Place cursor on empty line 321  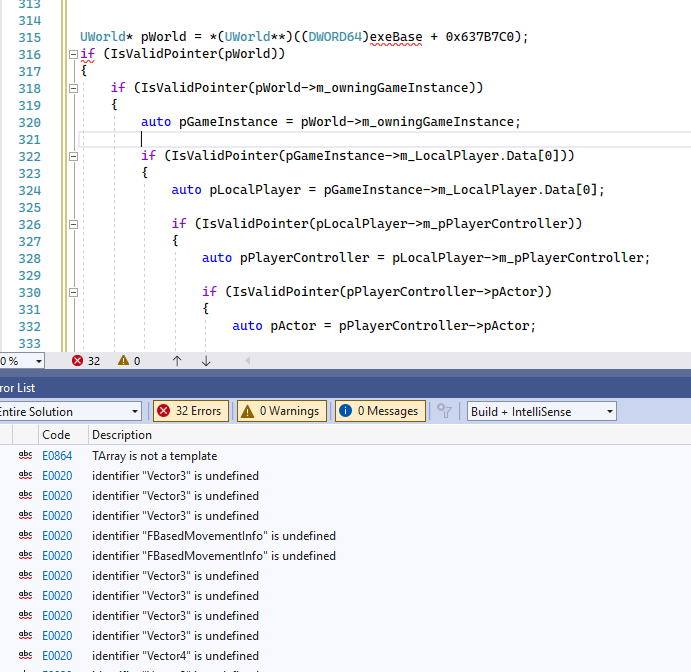point(384,139)
